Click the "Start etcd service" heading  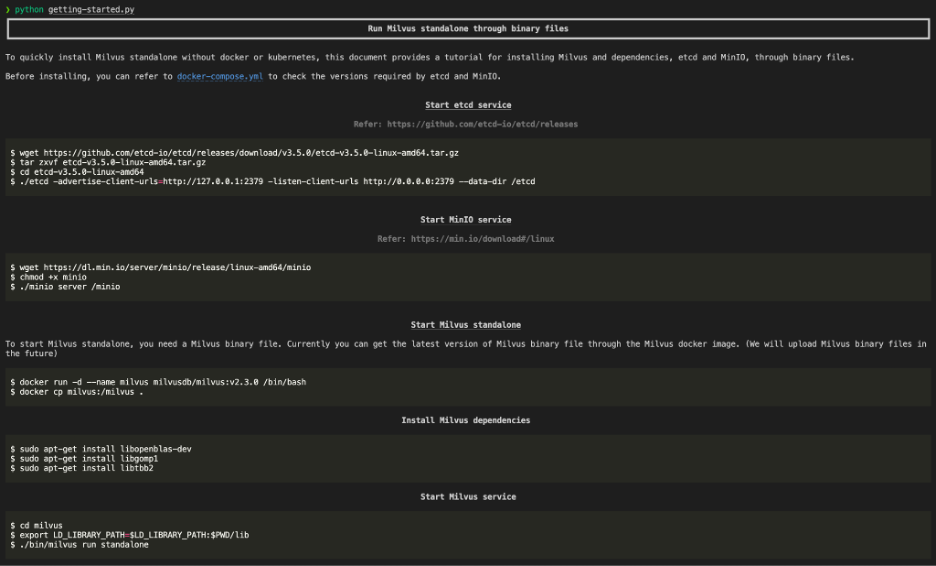(468, 105)
